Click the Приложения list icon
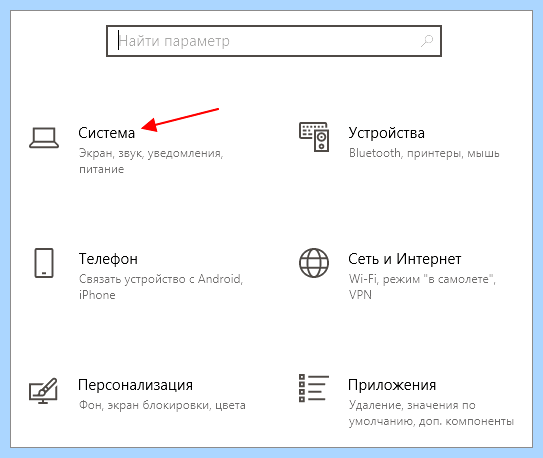543x458 pixels. pos(314,388)
